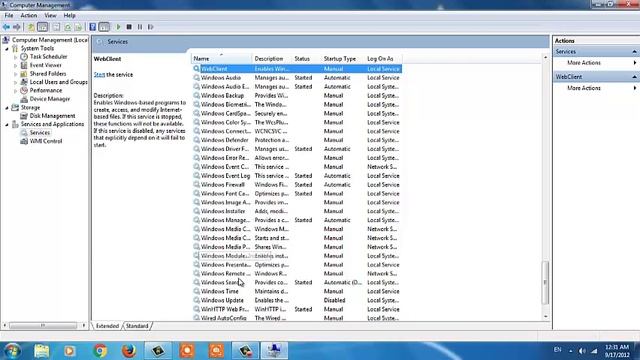Select the Windows Event Log service row
Image resolution: width=640 pixels, height=360 pixels.
pos(297,176)
